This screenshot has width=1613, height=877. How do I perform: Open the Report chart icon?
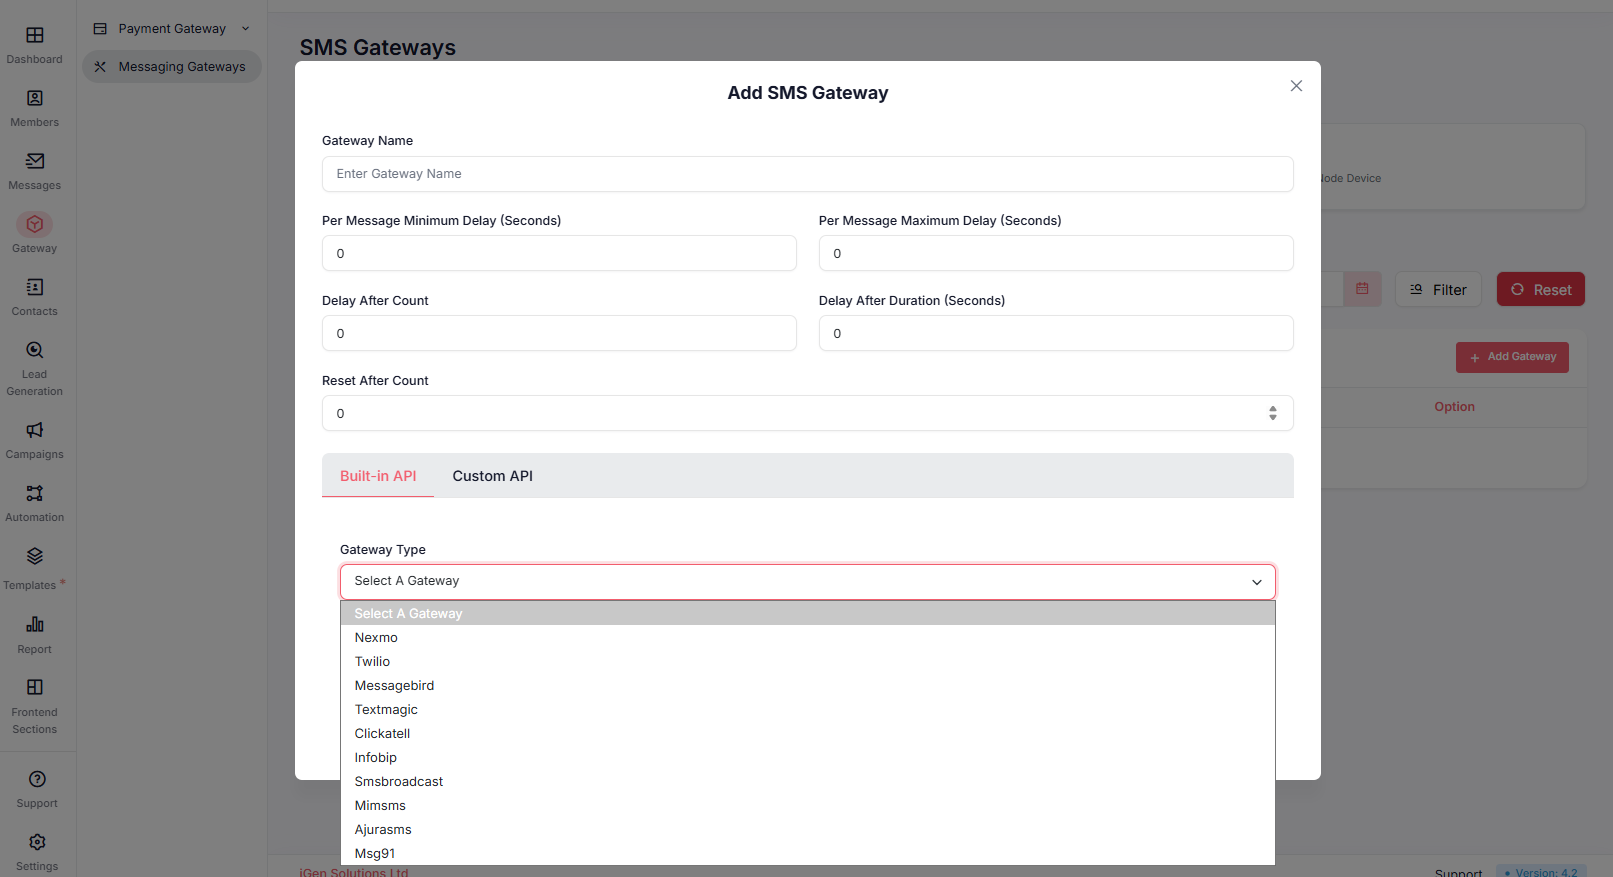point(35,625)
